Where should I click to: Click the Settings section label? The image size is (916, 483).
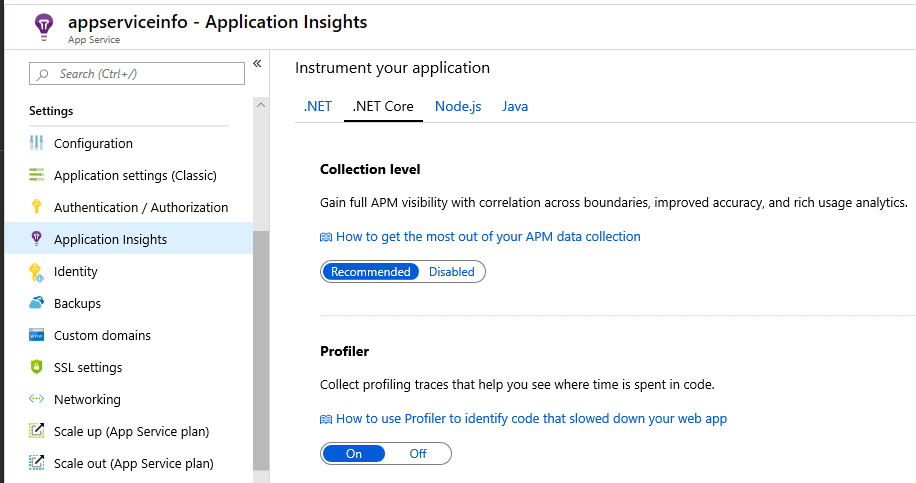pyautogui.click(x=51, y=111)
